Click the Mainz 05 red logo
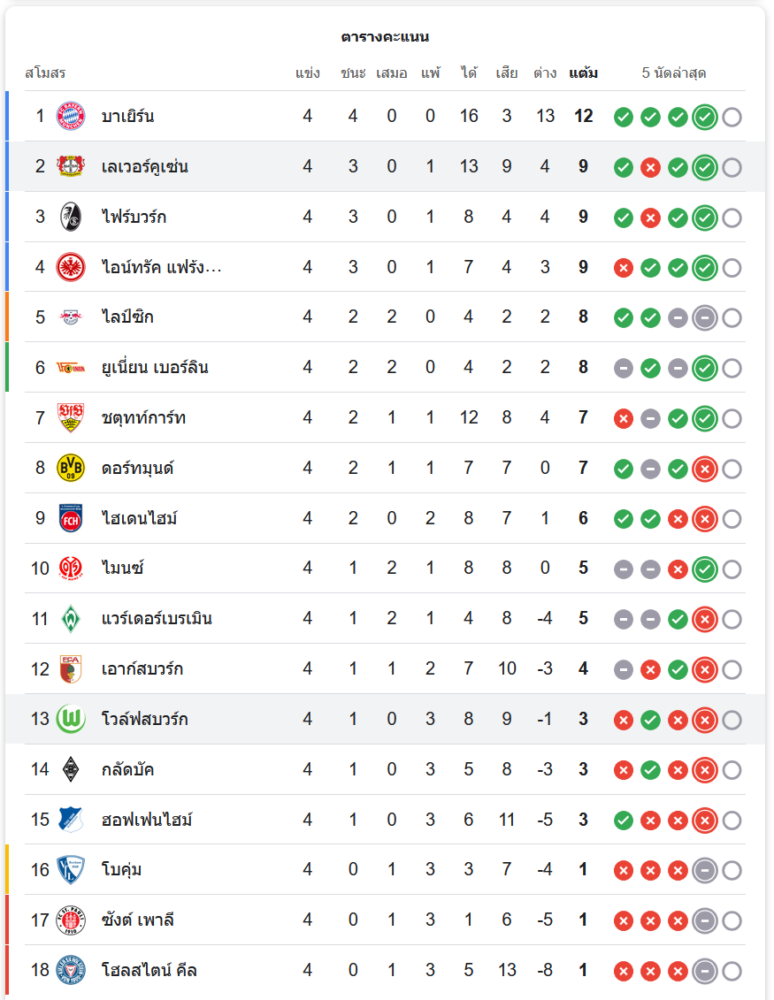Screen dimensions: 774x1000 coord(71,568)
